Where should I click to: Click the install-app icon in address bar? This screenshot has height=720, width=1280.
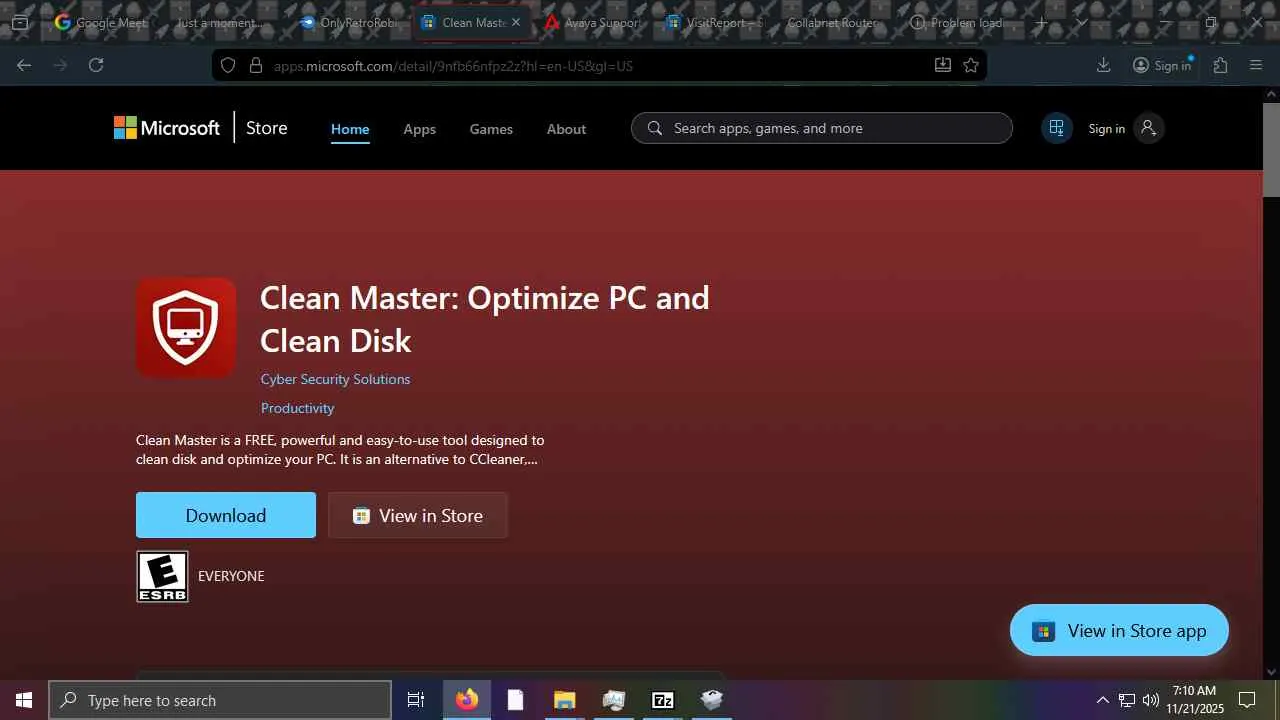tap(942, 65)
